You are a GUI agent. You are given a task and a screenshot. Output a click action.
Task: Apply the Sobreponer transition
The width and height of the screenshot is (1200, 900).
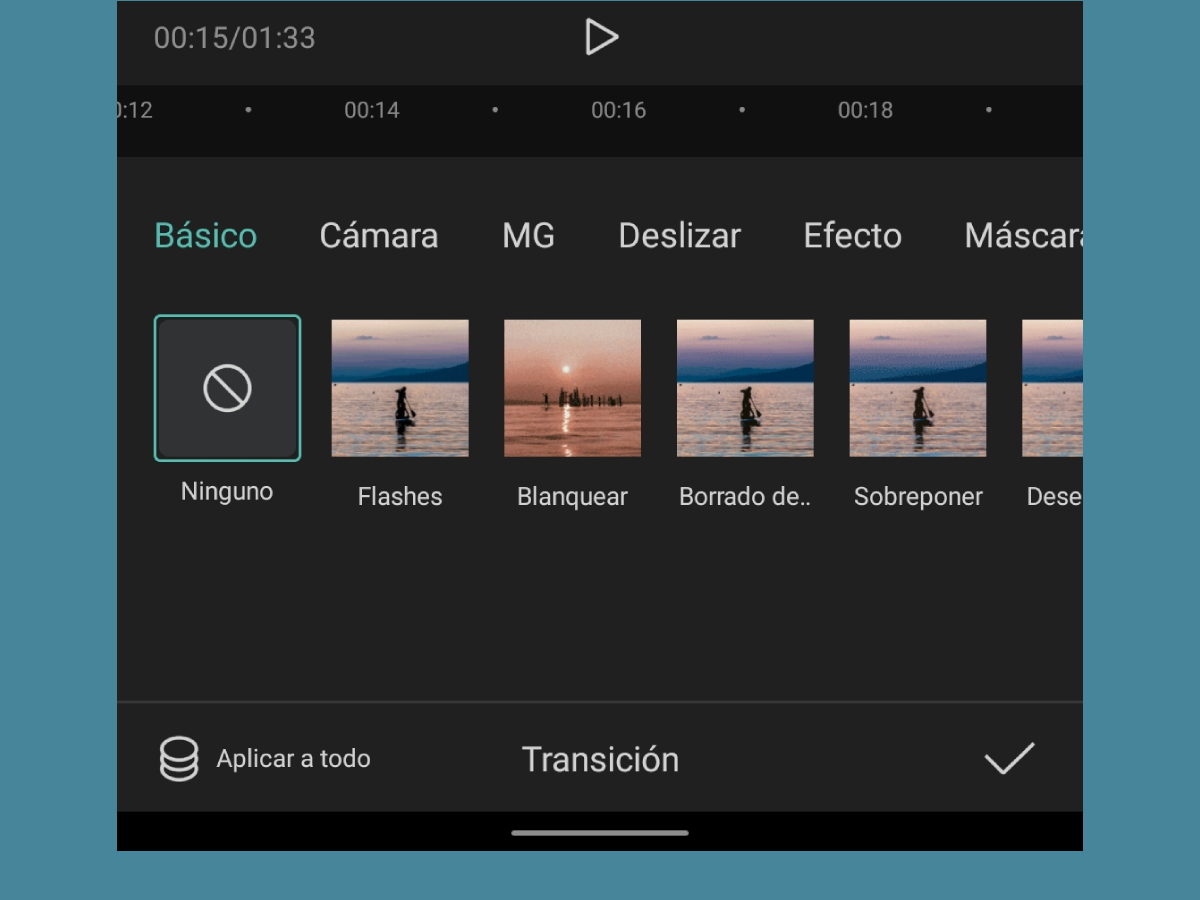coord(917,387)
